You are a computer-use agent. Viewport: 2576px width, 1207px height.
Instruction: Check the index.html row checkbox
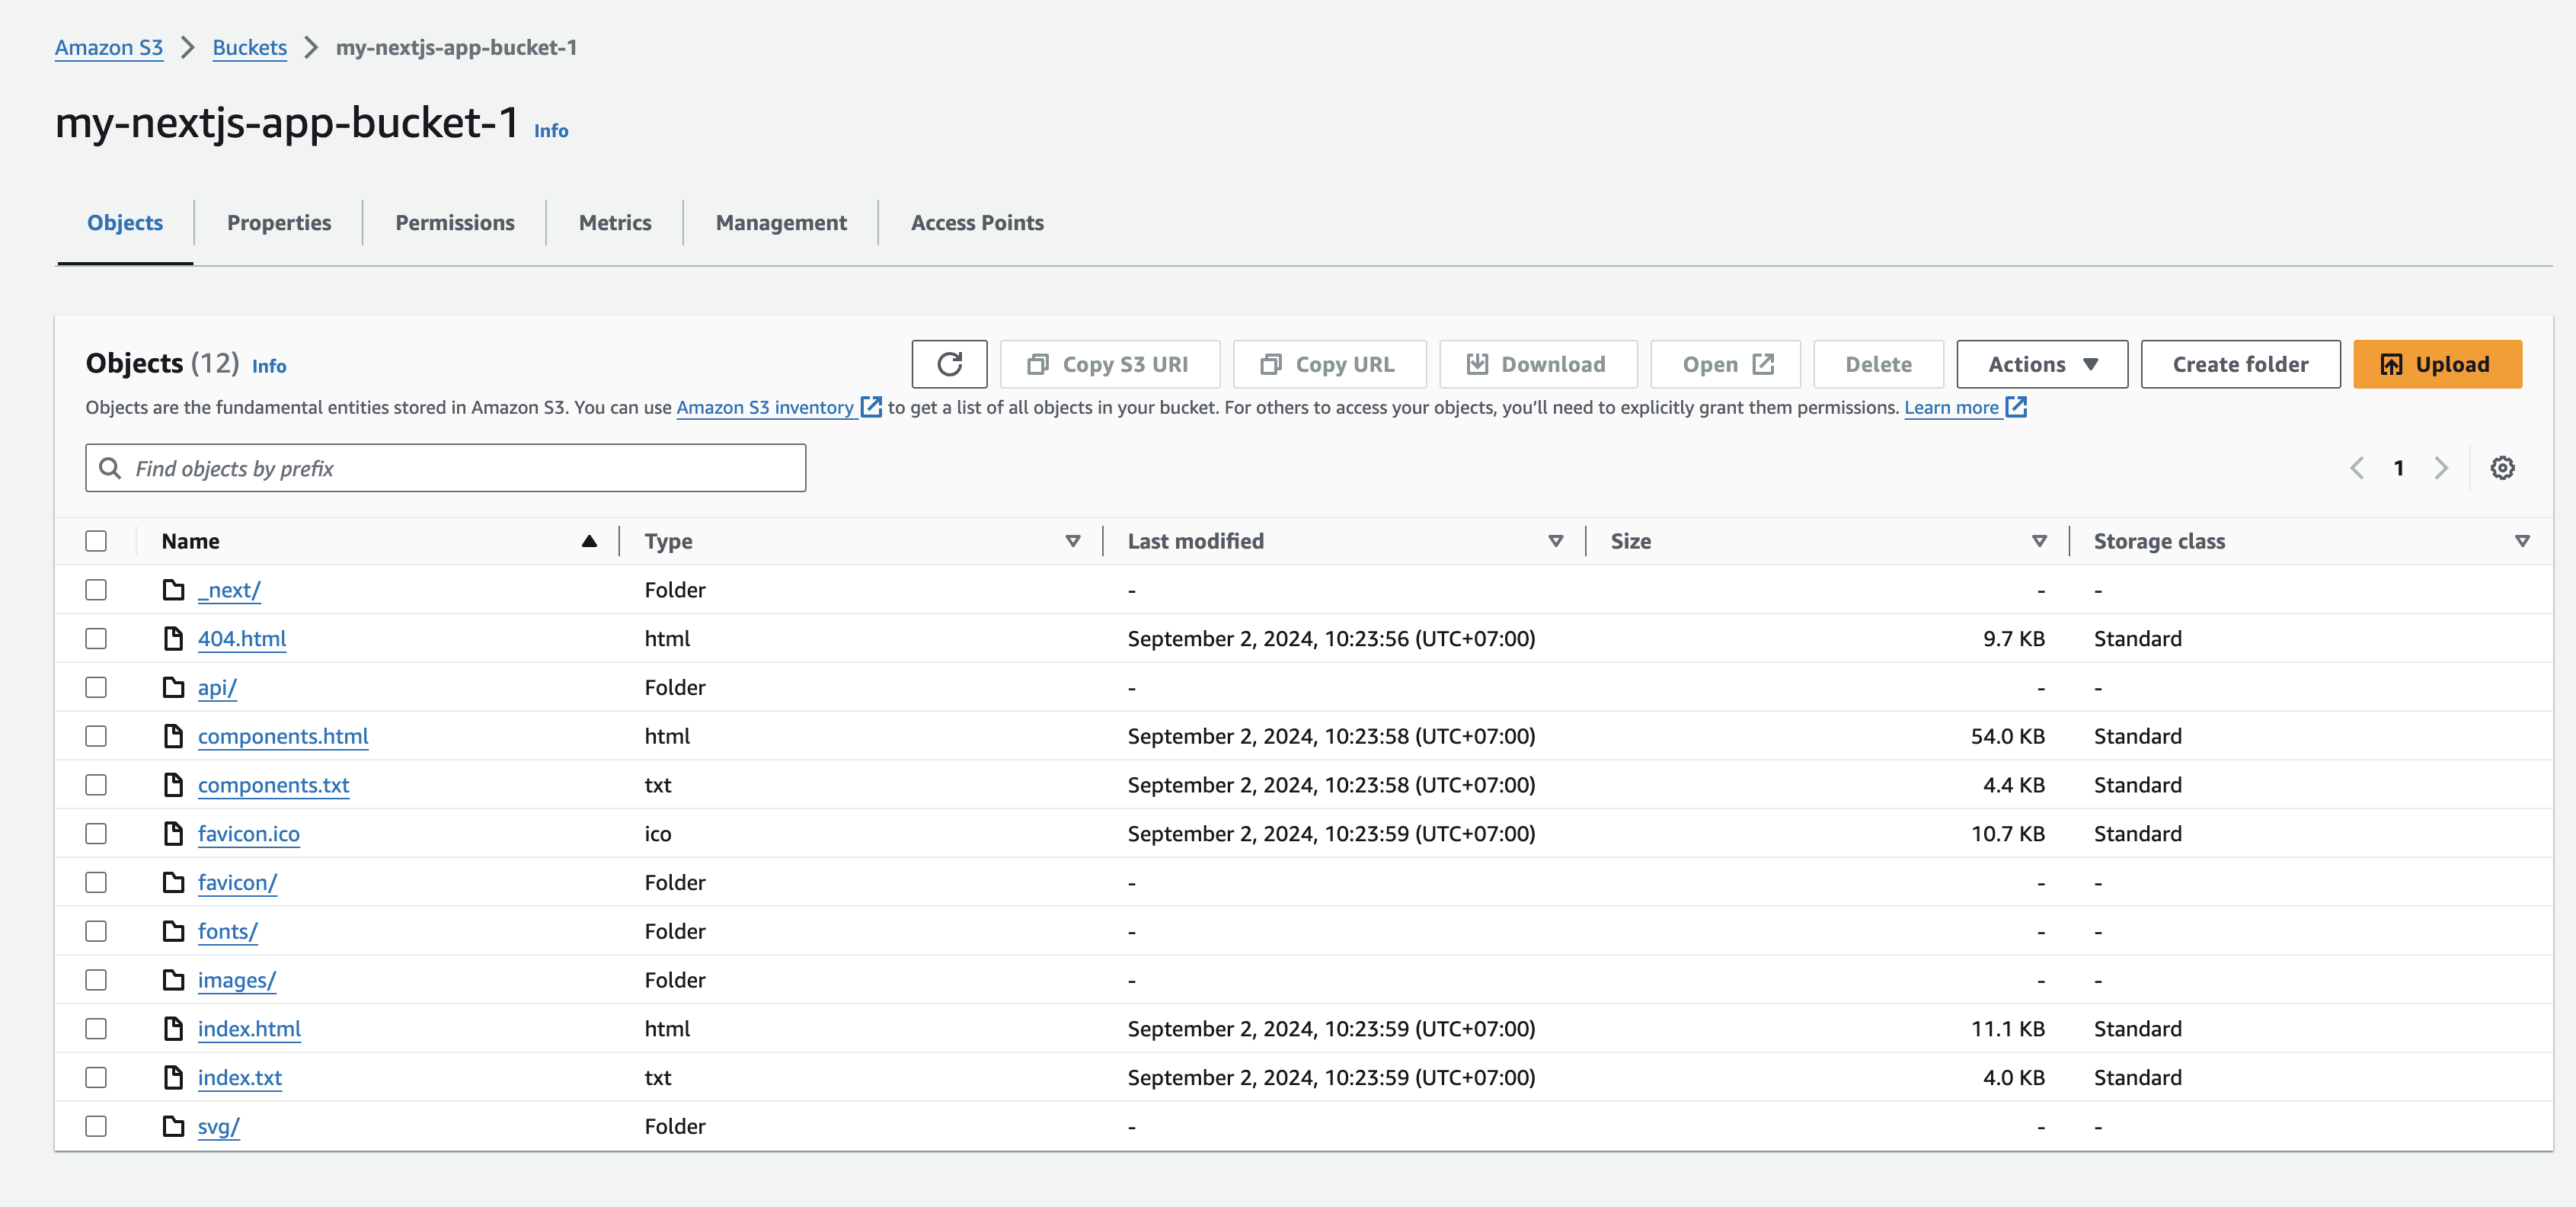pyautogui.click(x=96, y=1028)
